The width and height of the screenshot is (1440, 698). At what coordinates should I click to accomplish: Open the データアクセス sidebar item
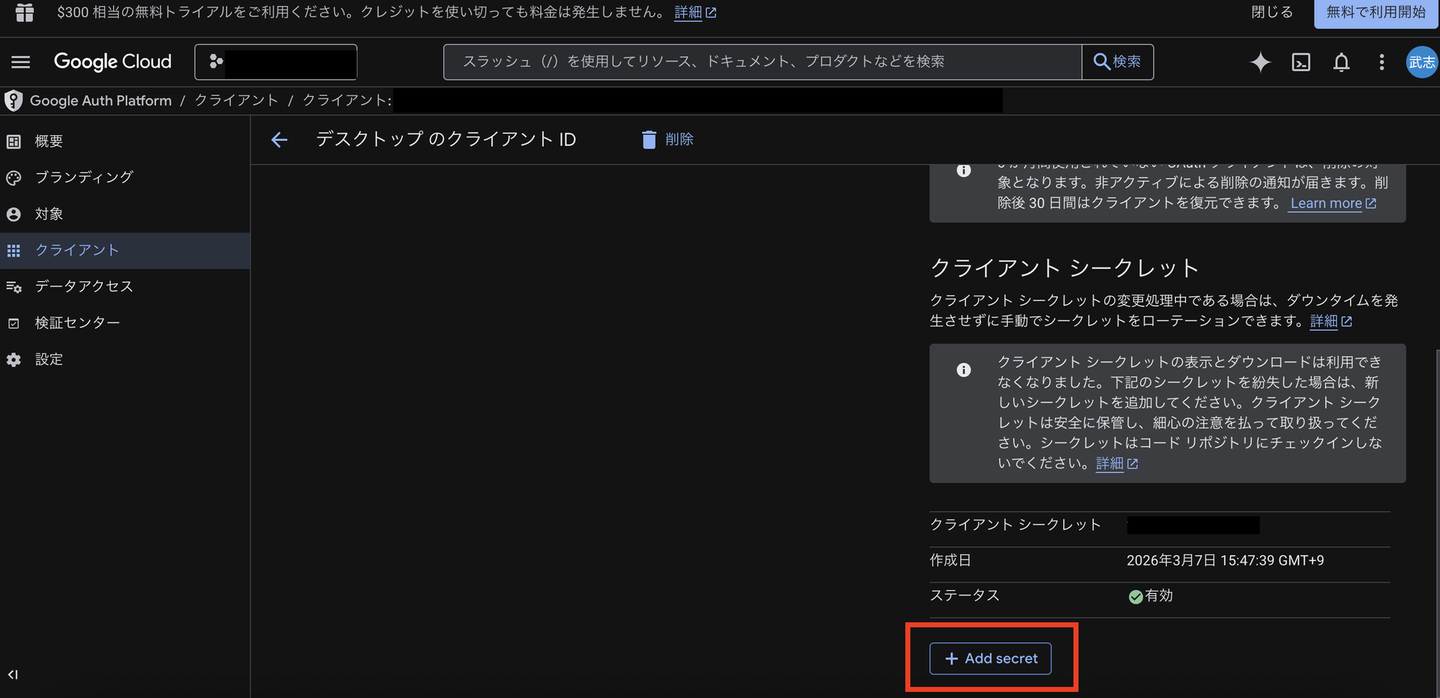click(125, 287)
